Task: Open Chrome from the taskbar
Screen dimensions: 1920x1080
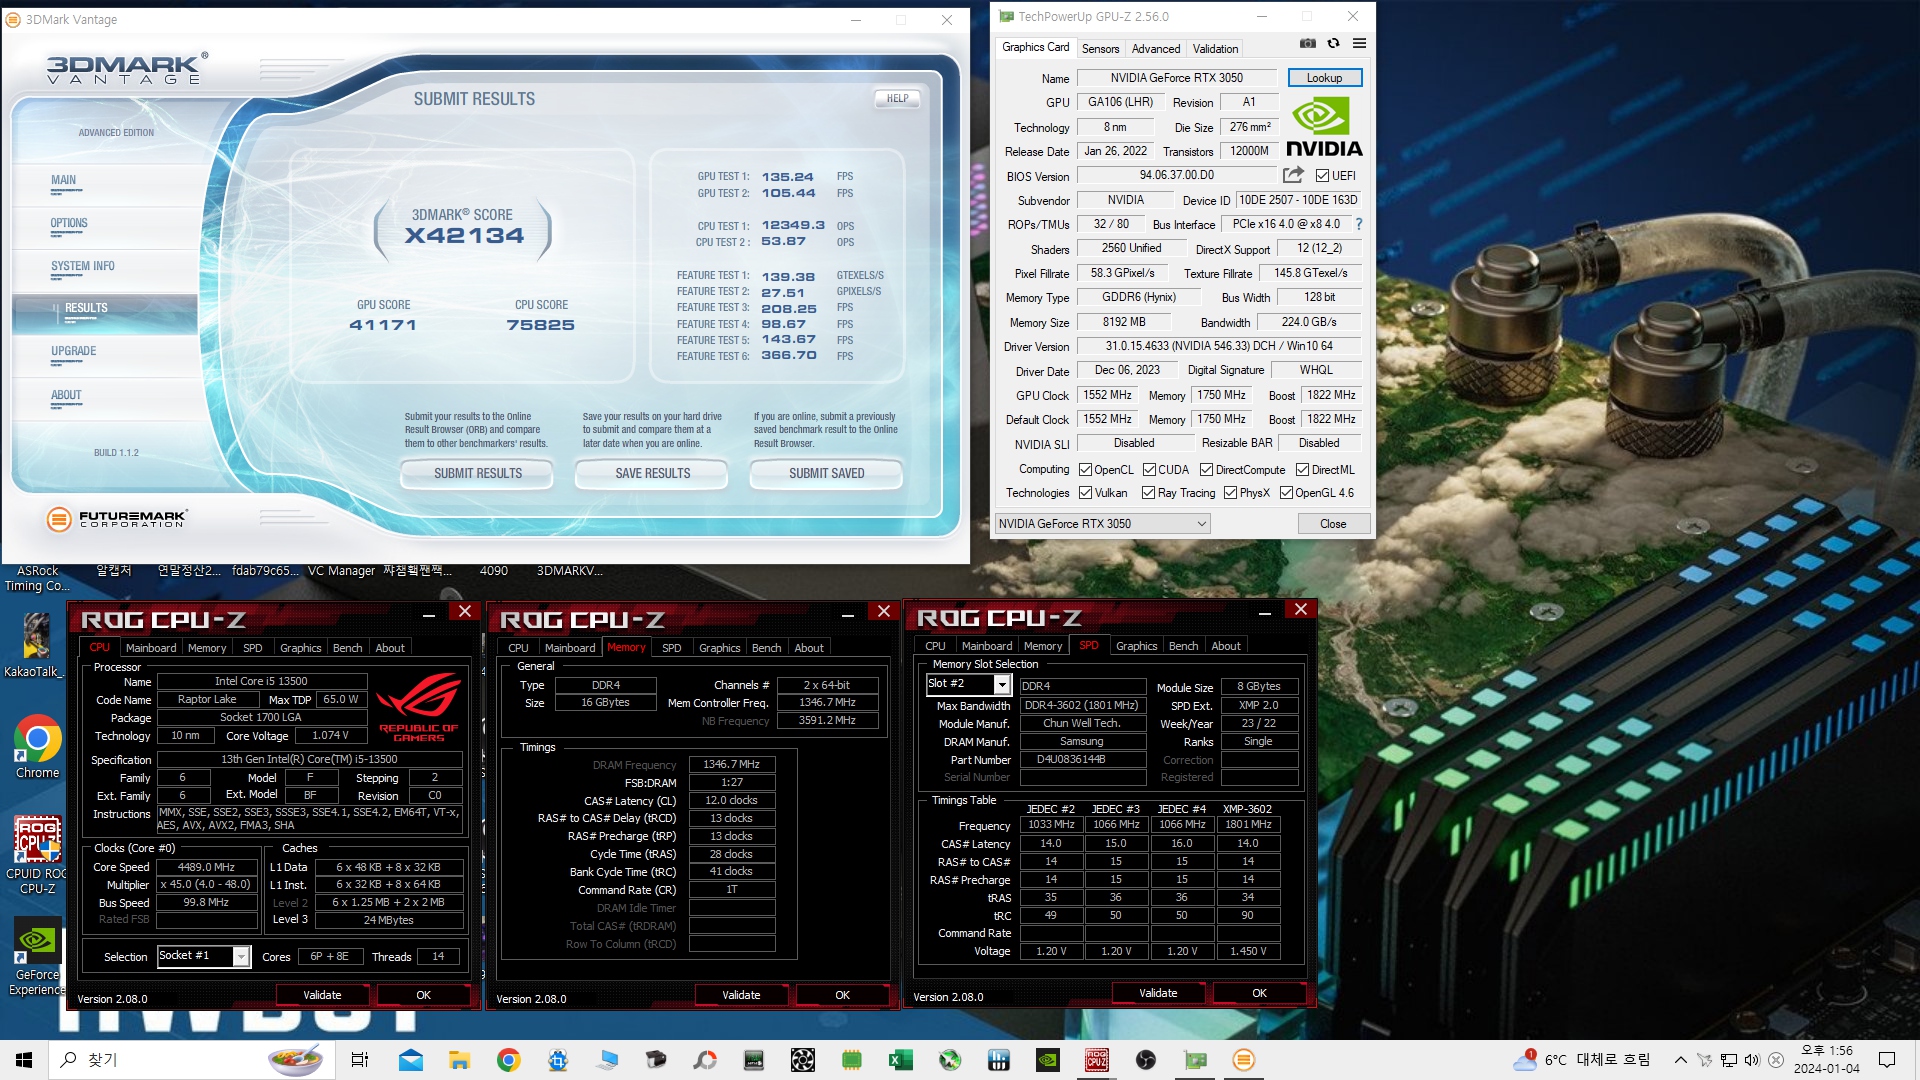Action: click(x=508, y=1060)
